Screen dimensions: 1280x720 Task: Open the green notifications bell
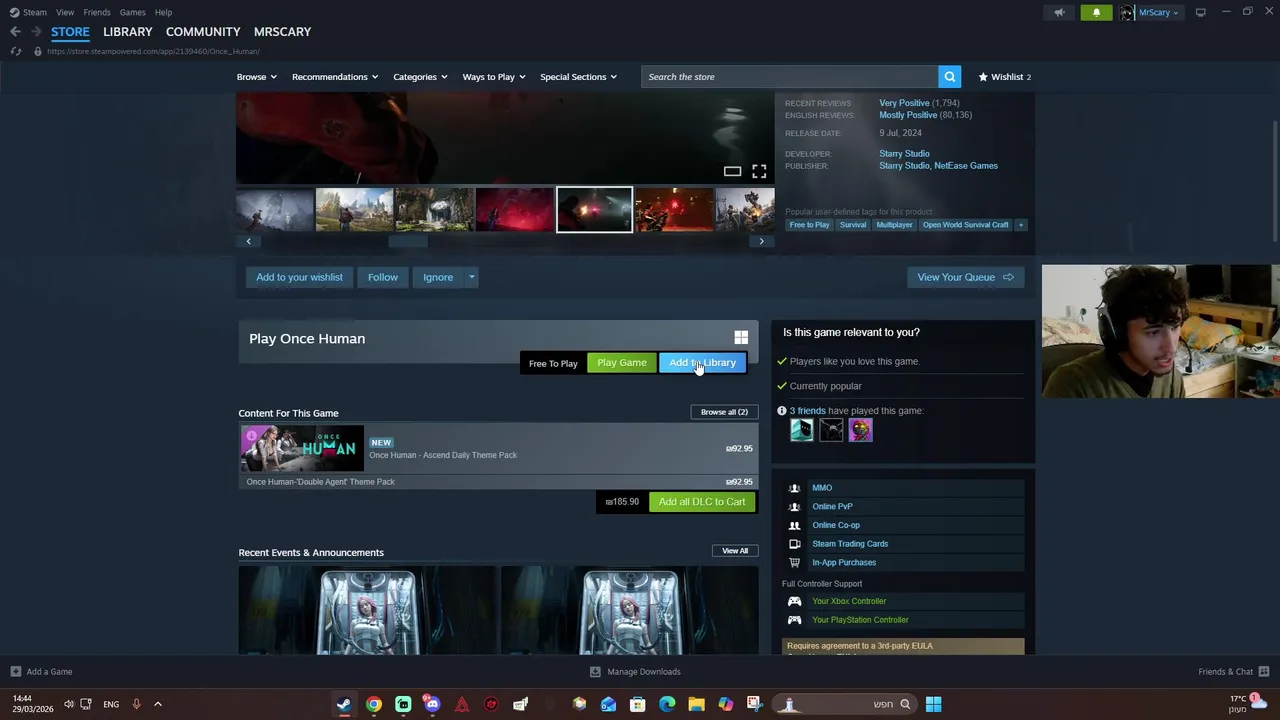pyautogui.click(x=1096, y=12)
